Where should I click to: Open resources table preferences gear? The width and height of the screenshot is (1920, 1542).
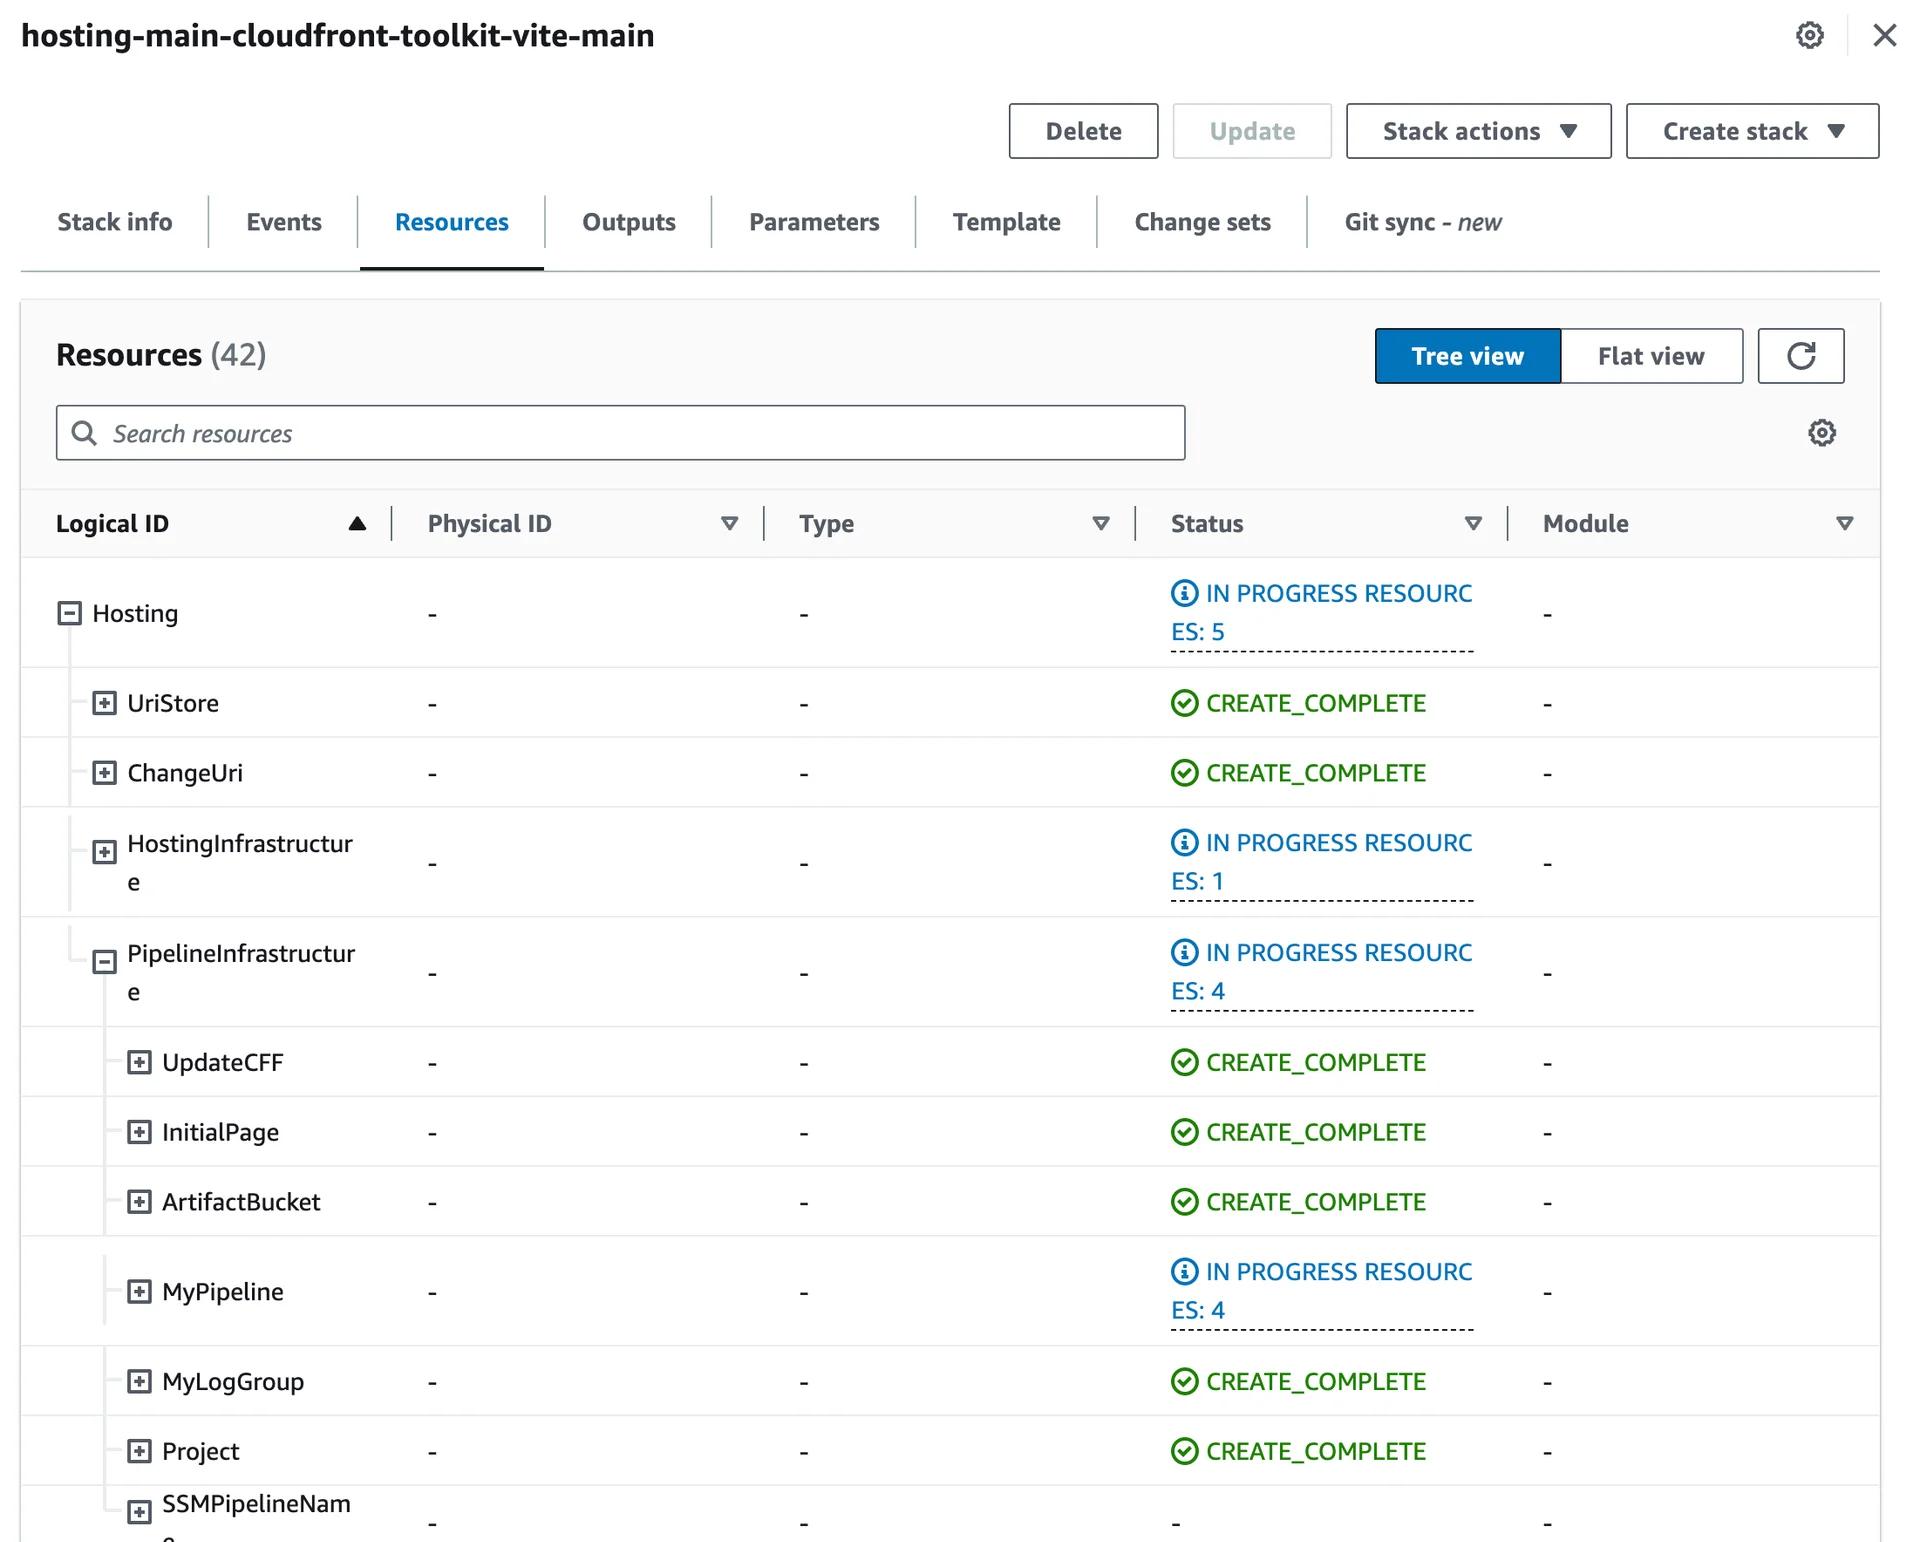pyautogui.click(x=1822, y=433)
